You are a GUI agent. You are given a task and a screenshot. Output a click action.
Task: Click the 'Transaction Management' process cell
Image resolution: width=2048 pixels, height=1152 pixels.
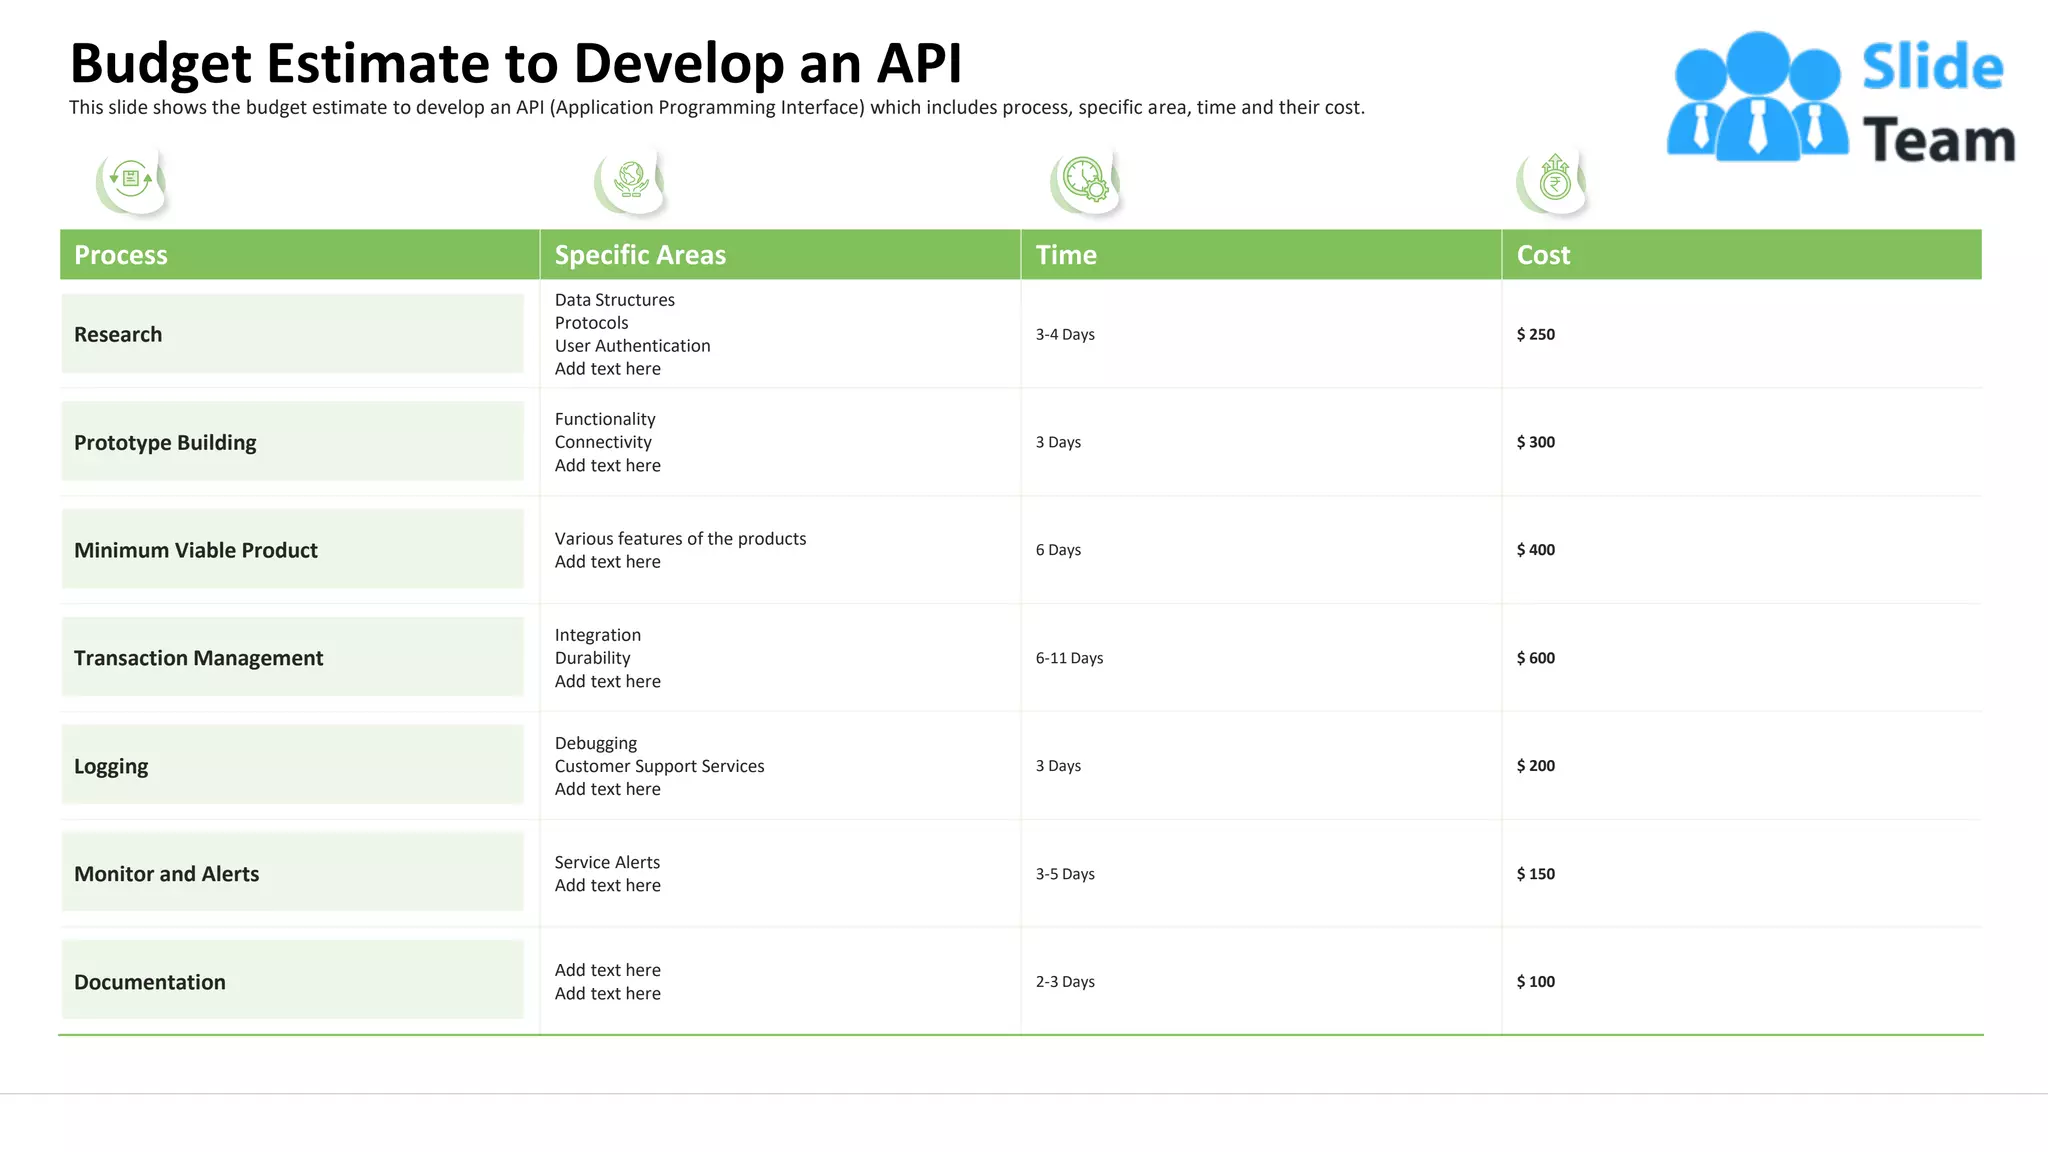292,658
